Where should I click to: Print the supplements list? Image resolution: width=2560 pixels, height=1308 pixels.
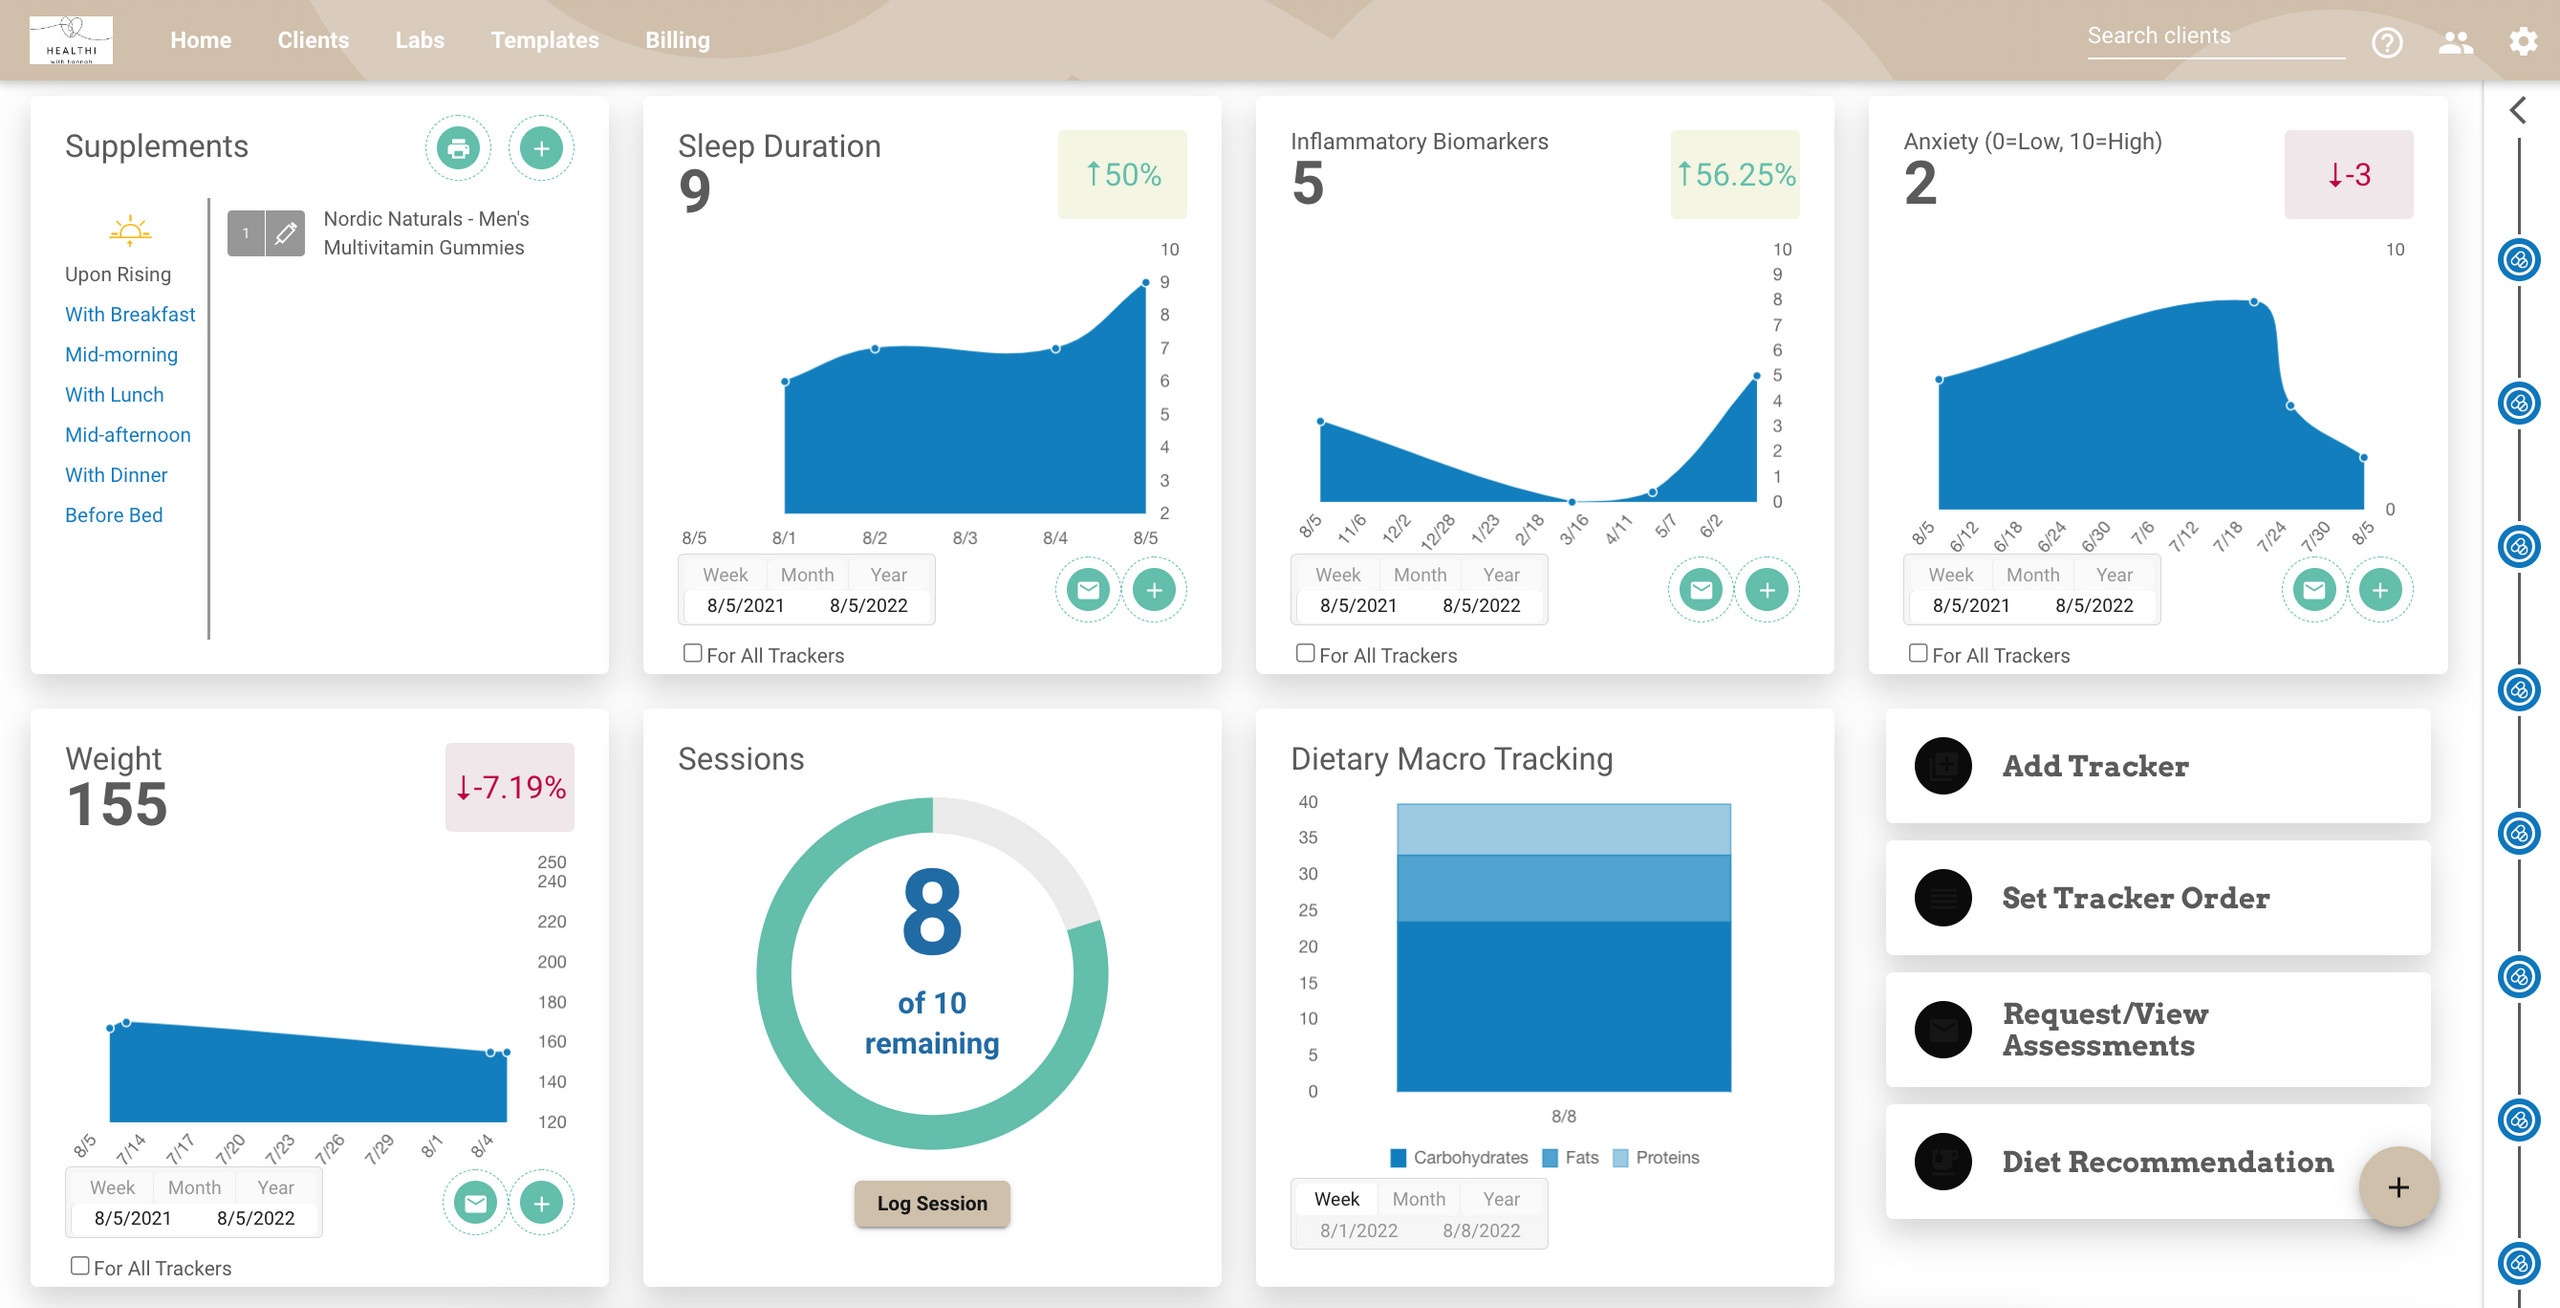[x=458, y=149]
